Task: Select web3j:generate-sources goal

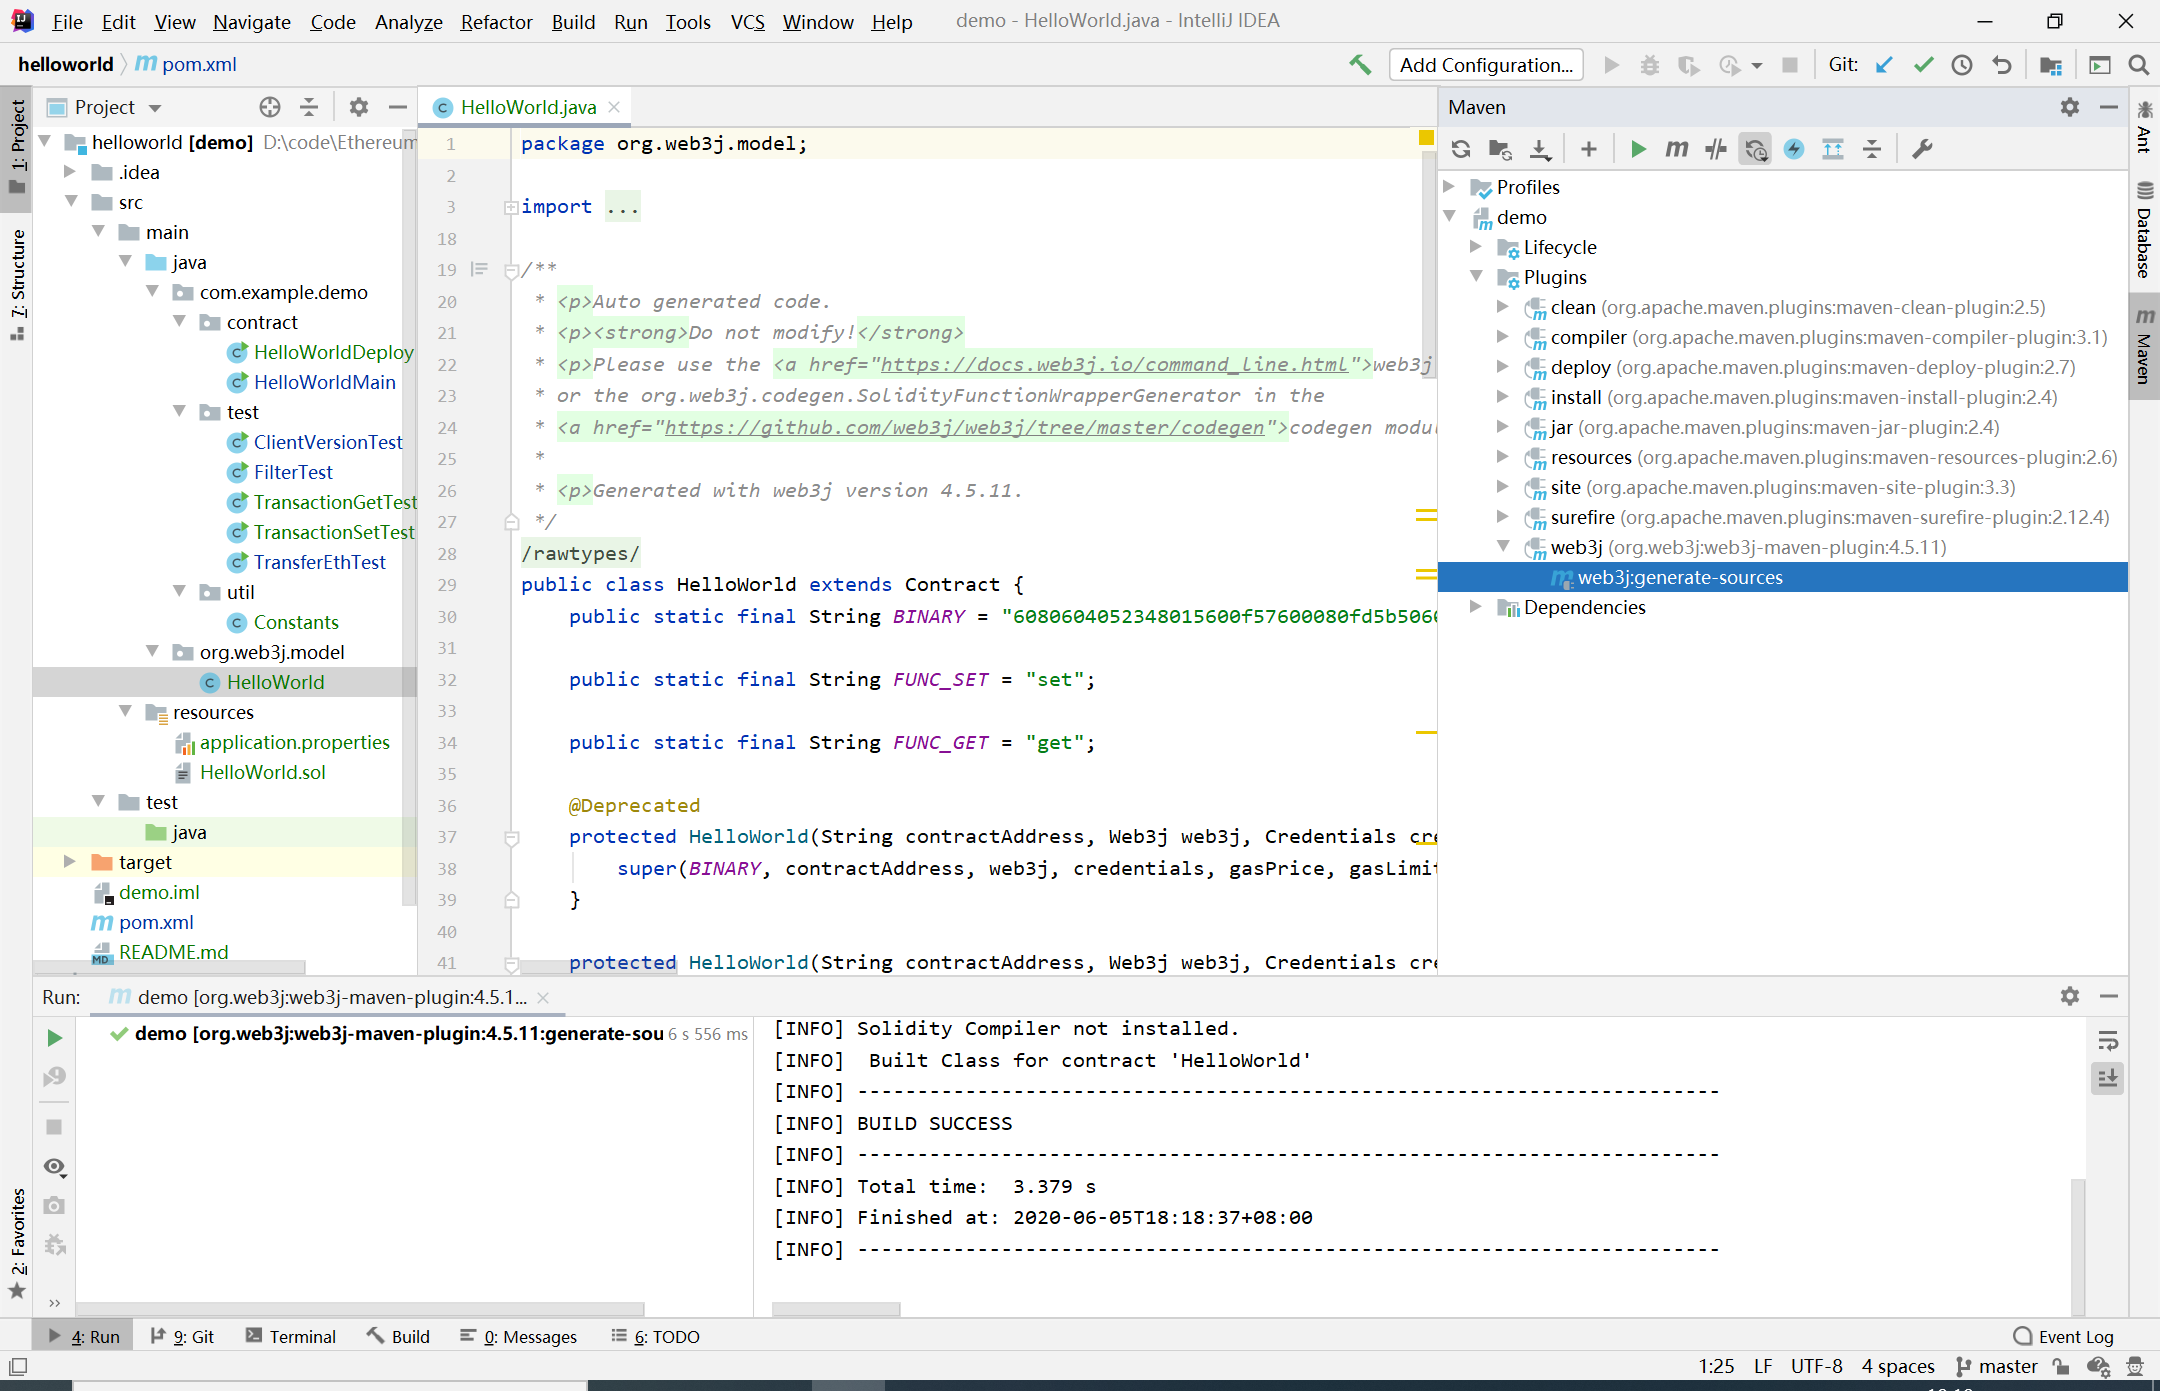Action: [1679, 577]
